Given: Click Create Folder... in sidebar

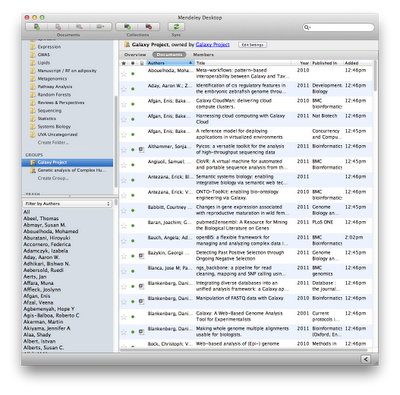Looking at the screenshot, I should point(53,143).
